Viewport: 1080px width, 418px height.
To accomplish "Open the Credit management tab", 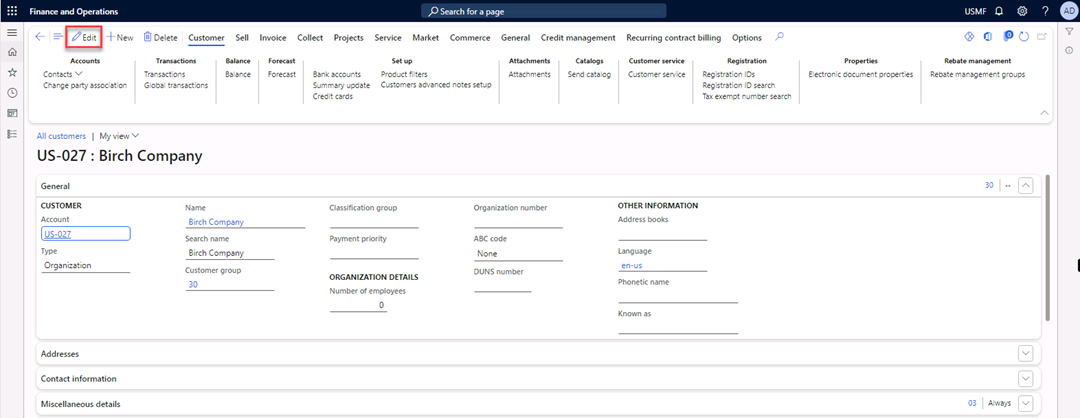I will 578,38.
